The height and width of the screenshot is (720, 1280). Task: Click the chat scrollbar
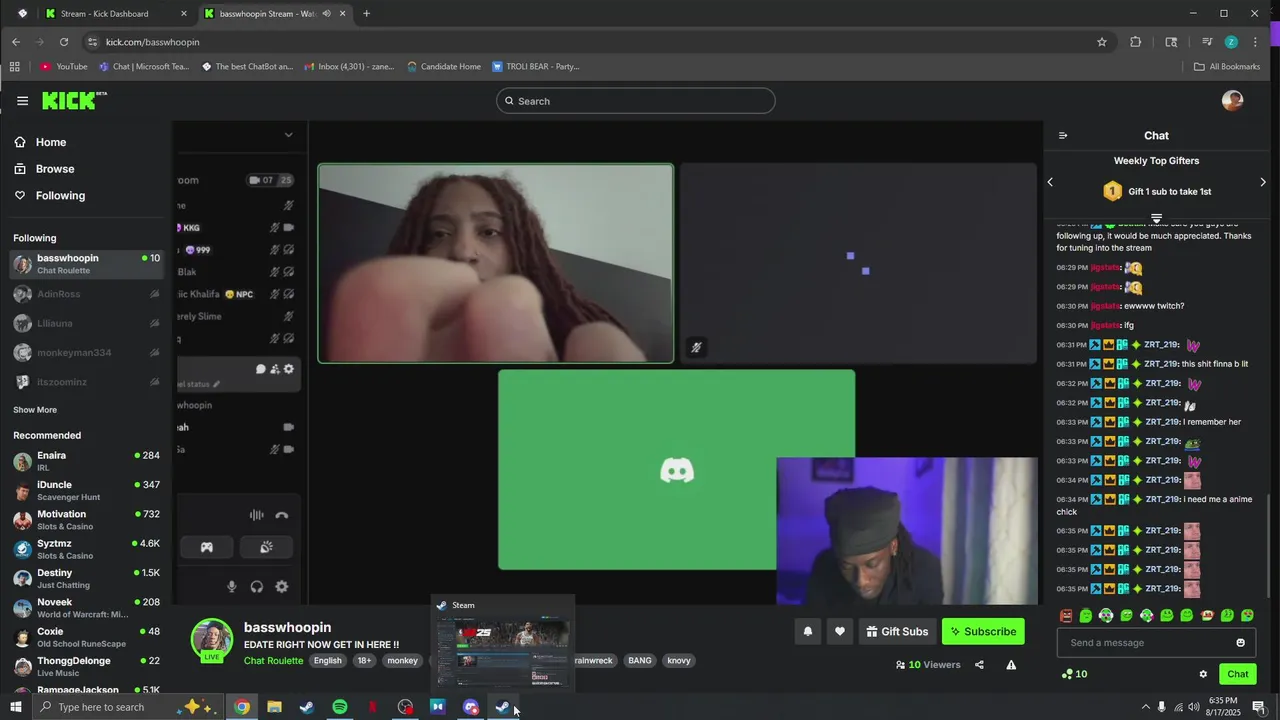click(x=1269, y=545)
